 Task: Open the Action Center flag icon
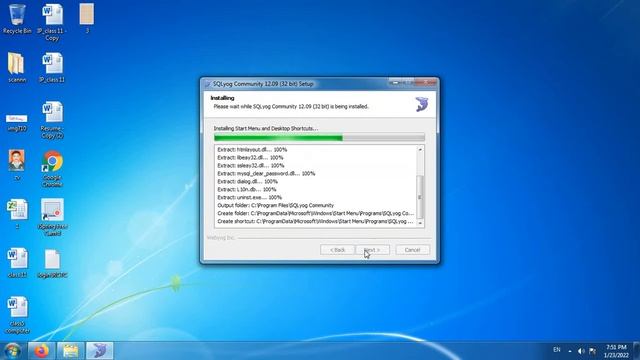[593, 351]
